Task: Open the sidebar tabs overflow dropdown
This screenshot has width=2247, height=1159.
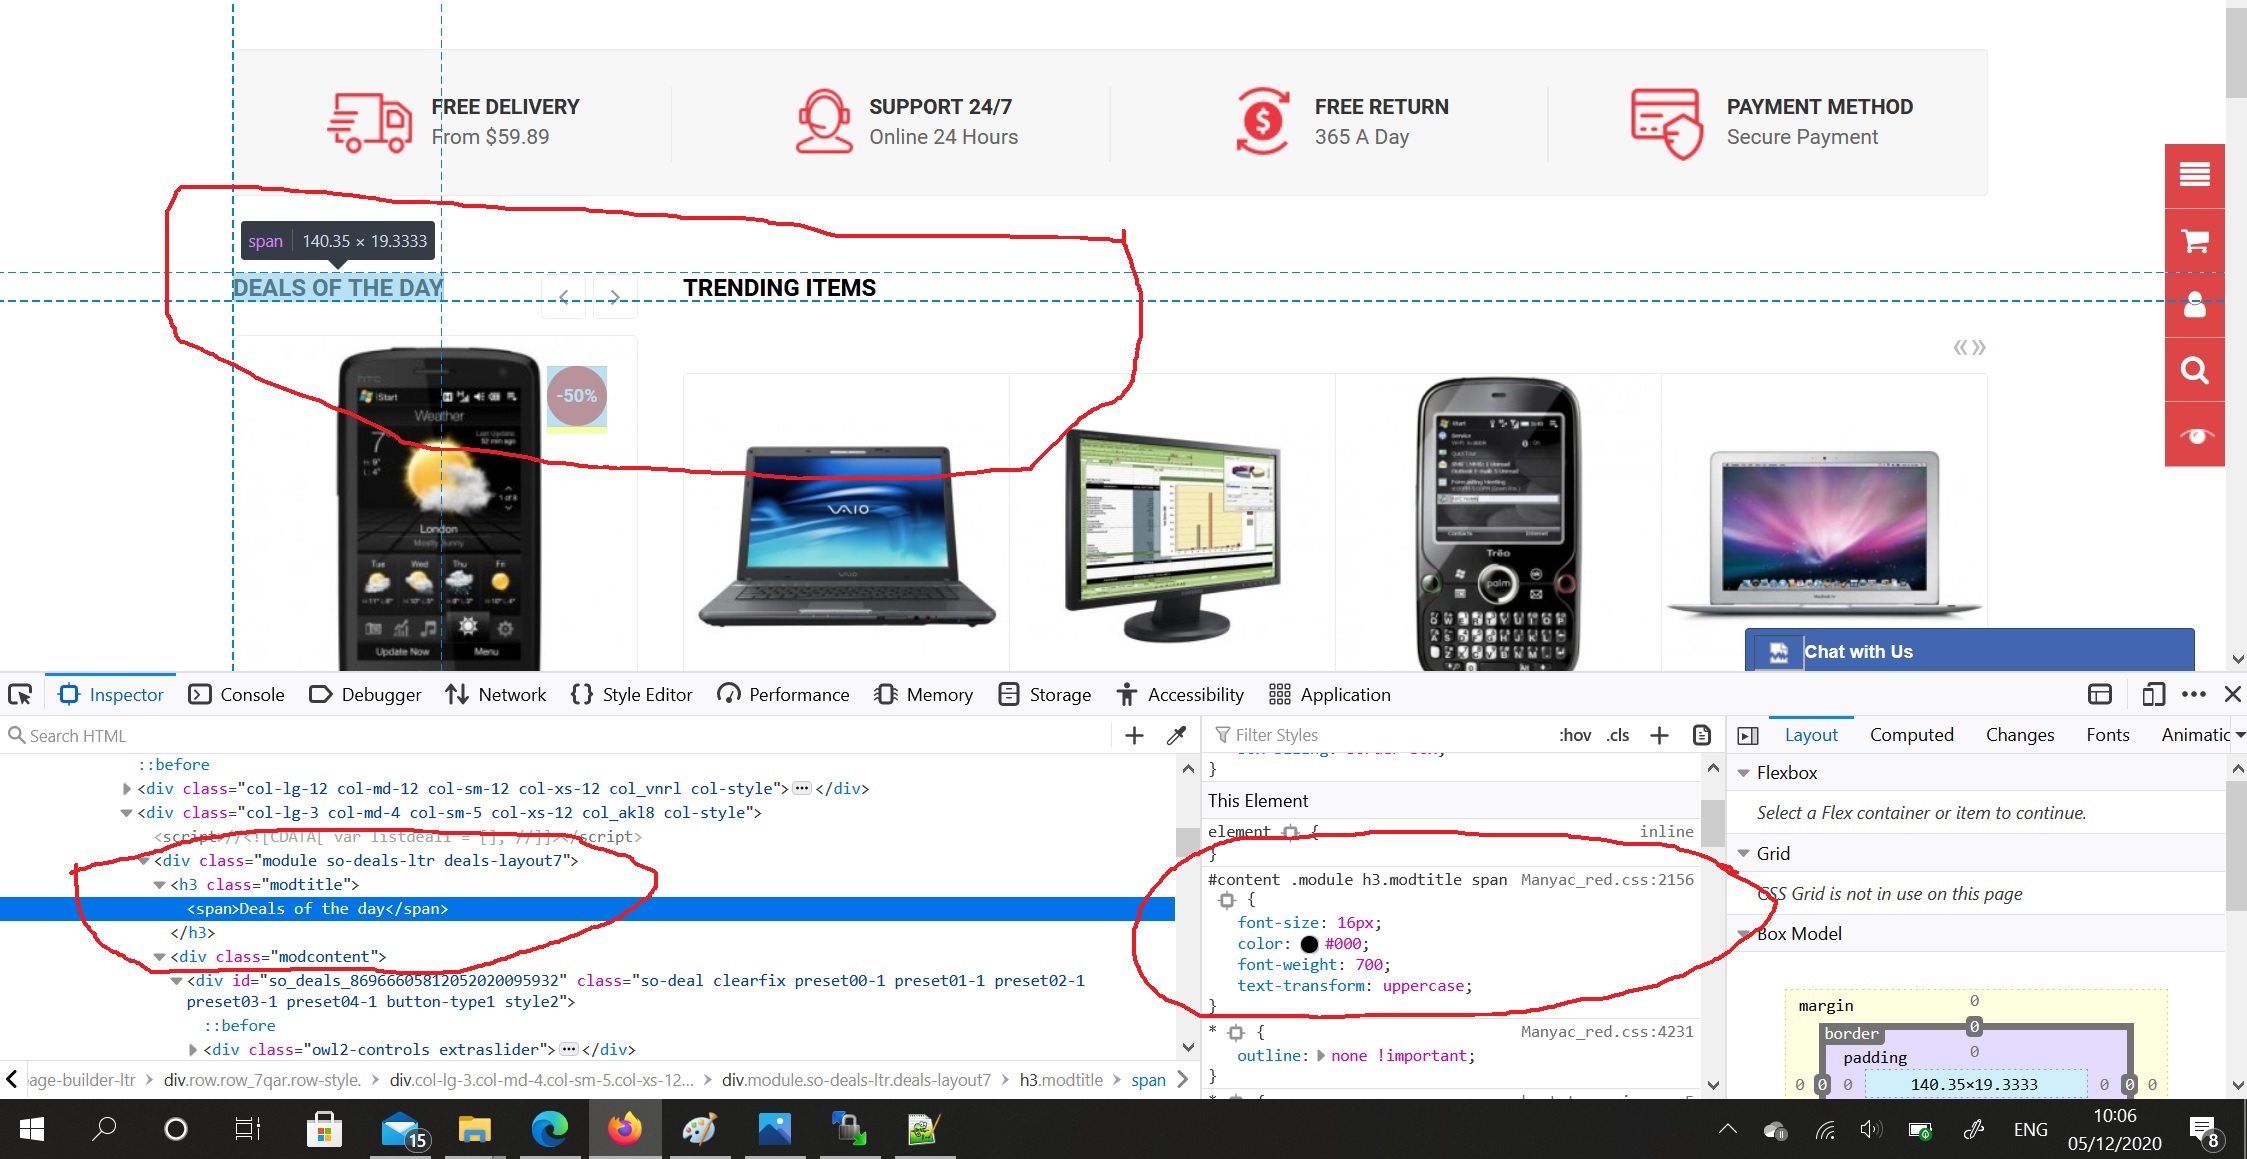Action: (x=2240, y=735)
